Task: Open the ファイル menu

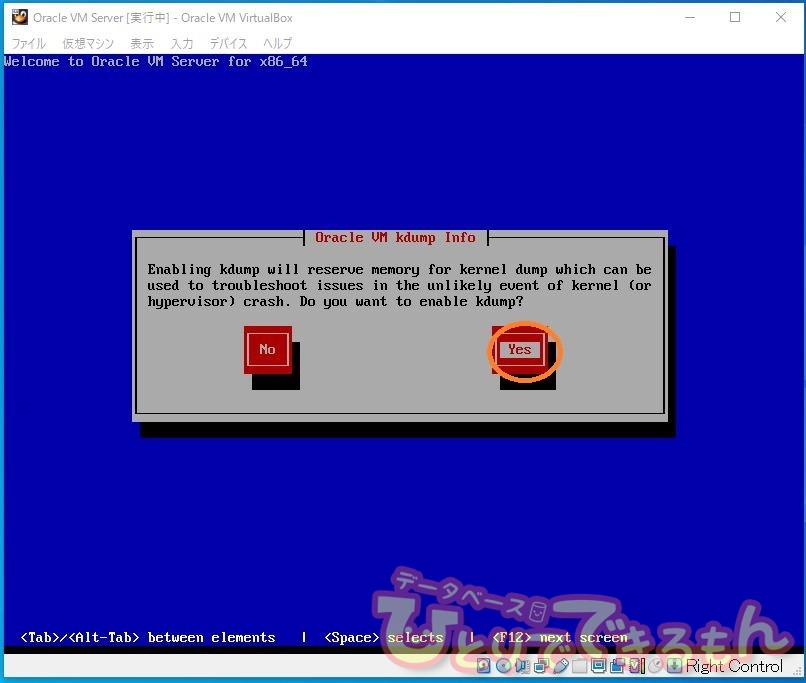Action: [x=28, y=43]
